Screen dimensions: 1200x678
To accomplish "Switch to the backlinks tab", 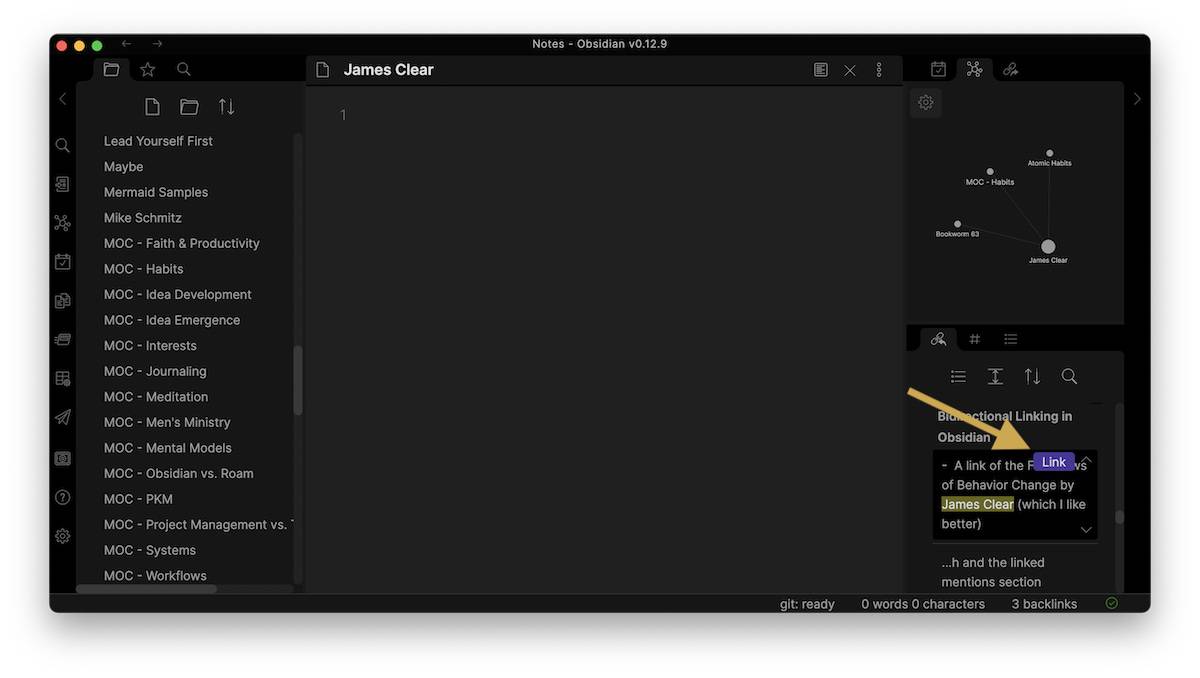I will [x=938, y=339].
